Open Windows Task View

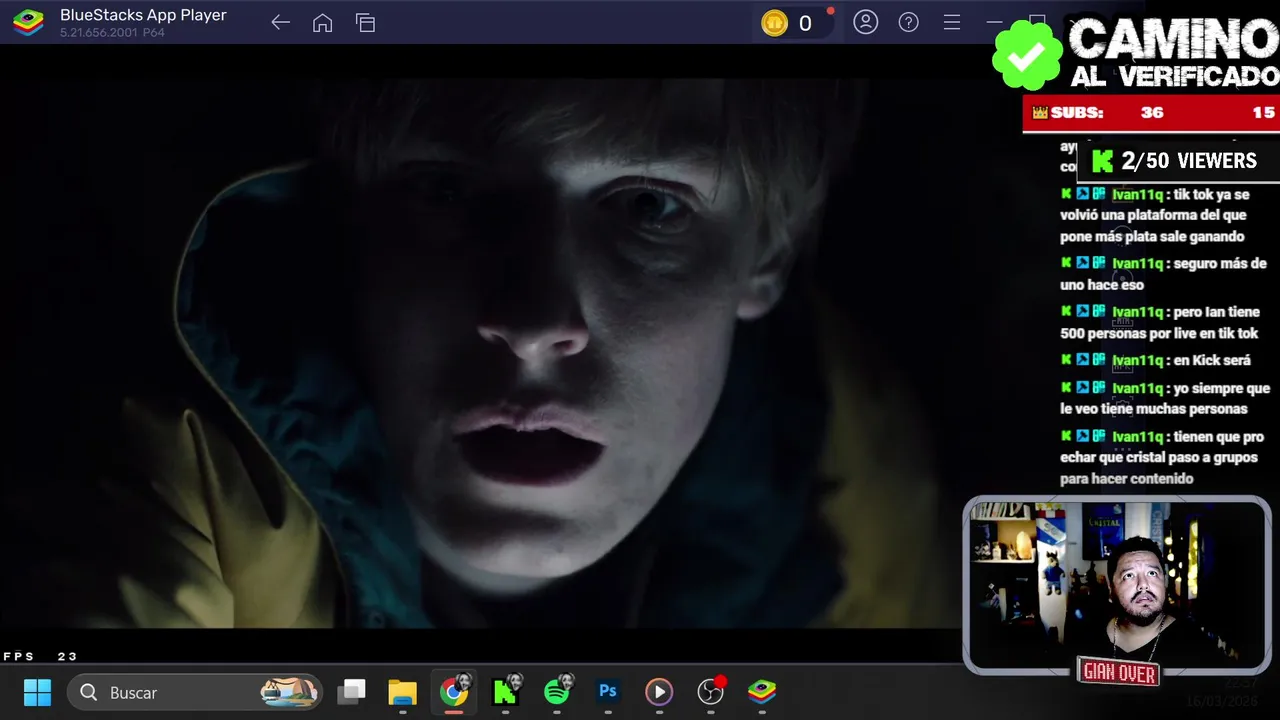coord(351,692)
